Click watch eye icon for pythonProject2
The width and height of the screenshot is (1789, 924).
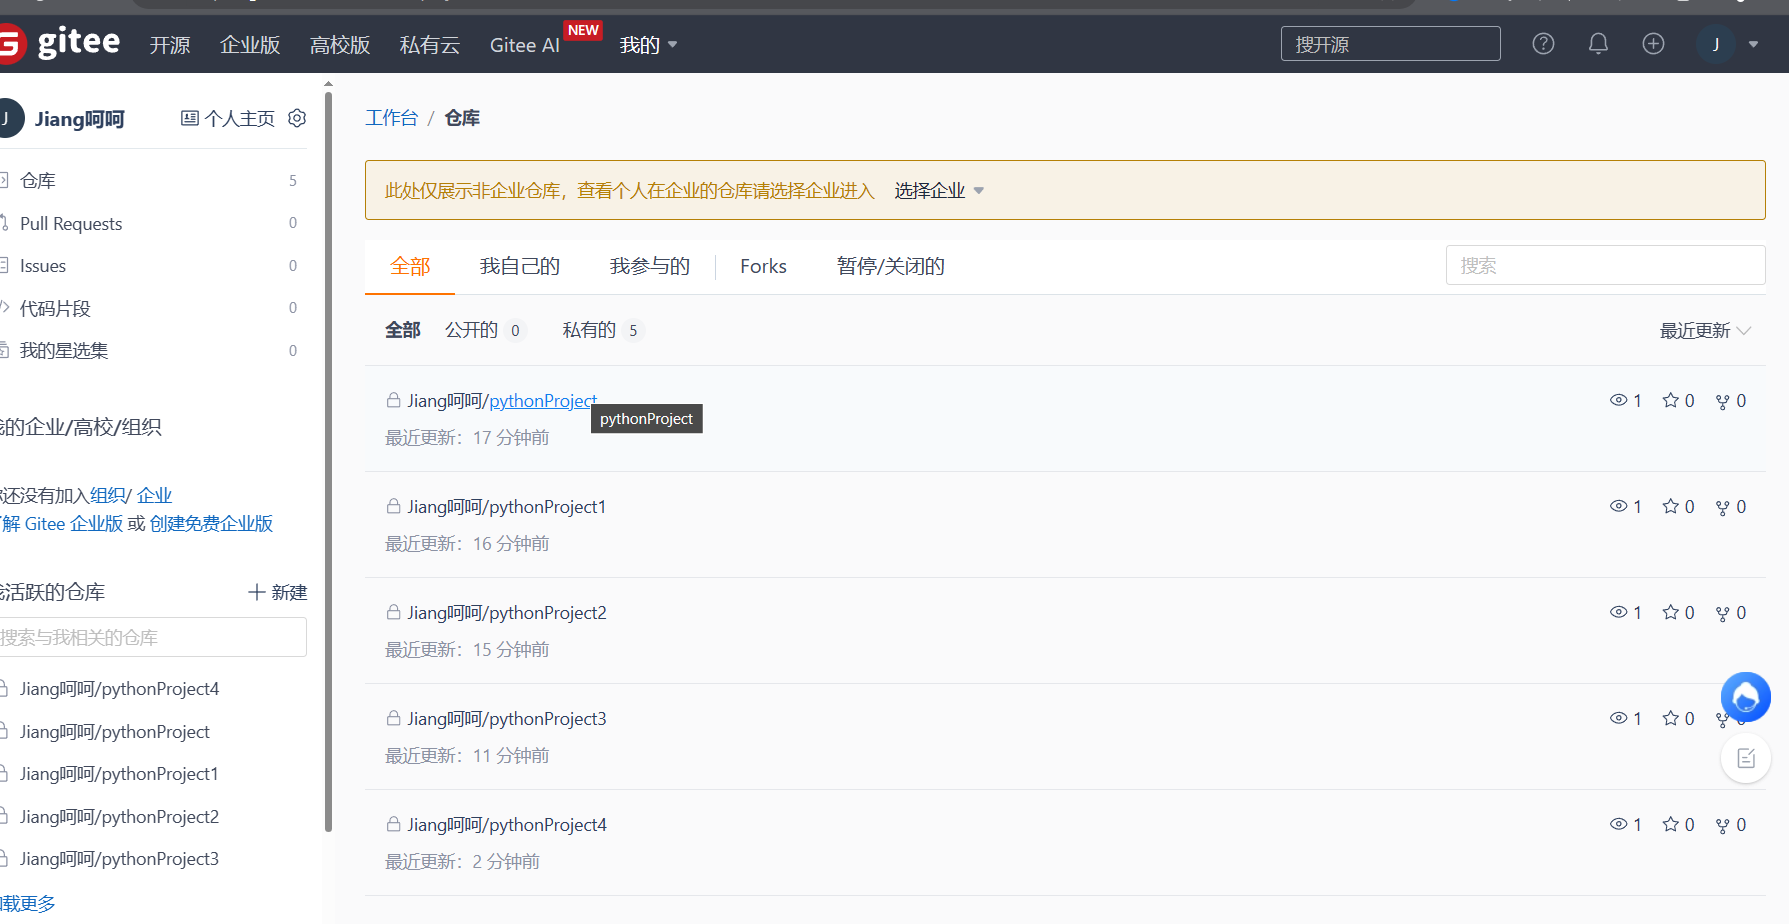[x=1619, y=612]
